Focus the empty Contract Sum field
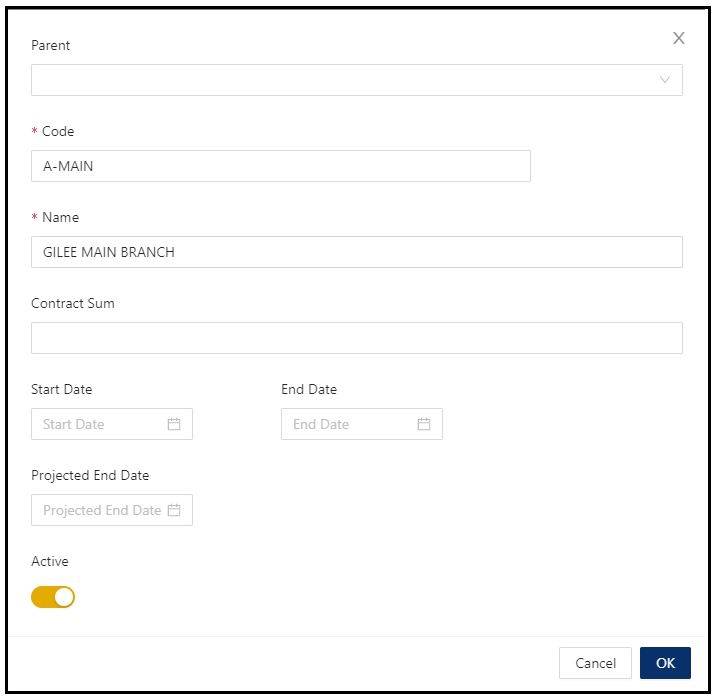Screen dimensions: 715x700 click(x=357, y=338)
